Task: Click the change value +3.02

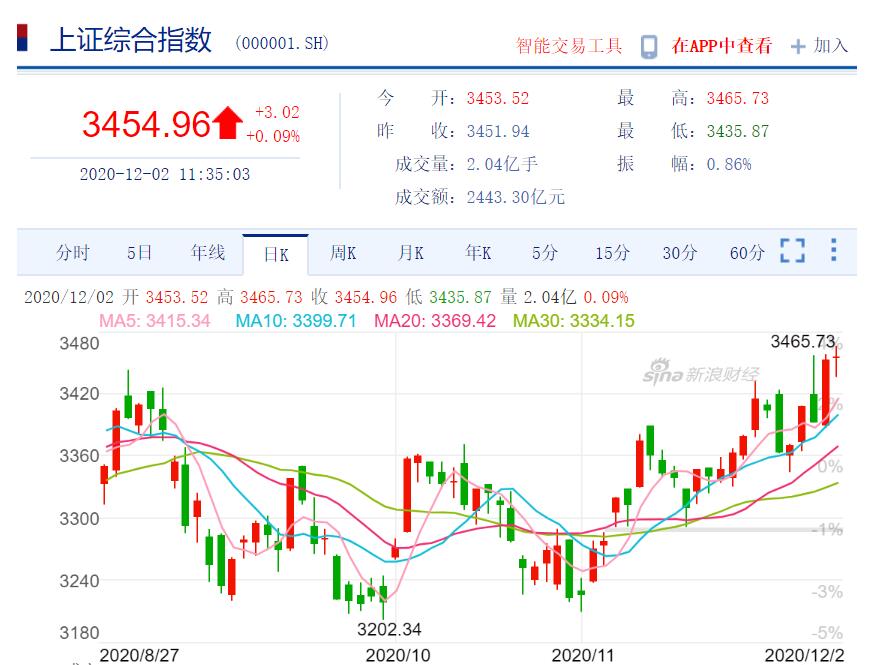Action: tap(277, 112)
